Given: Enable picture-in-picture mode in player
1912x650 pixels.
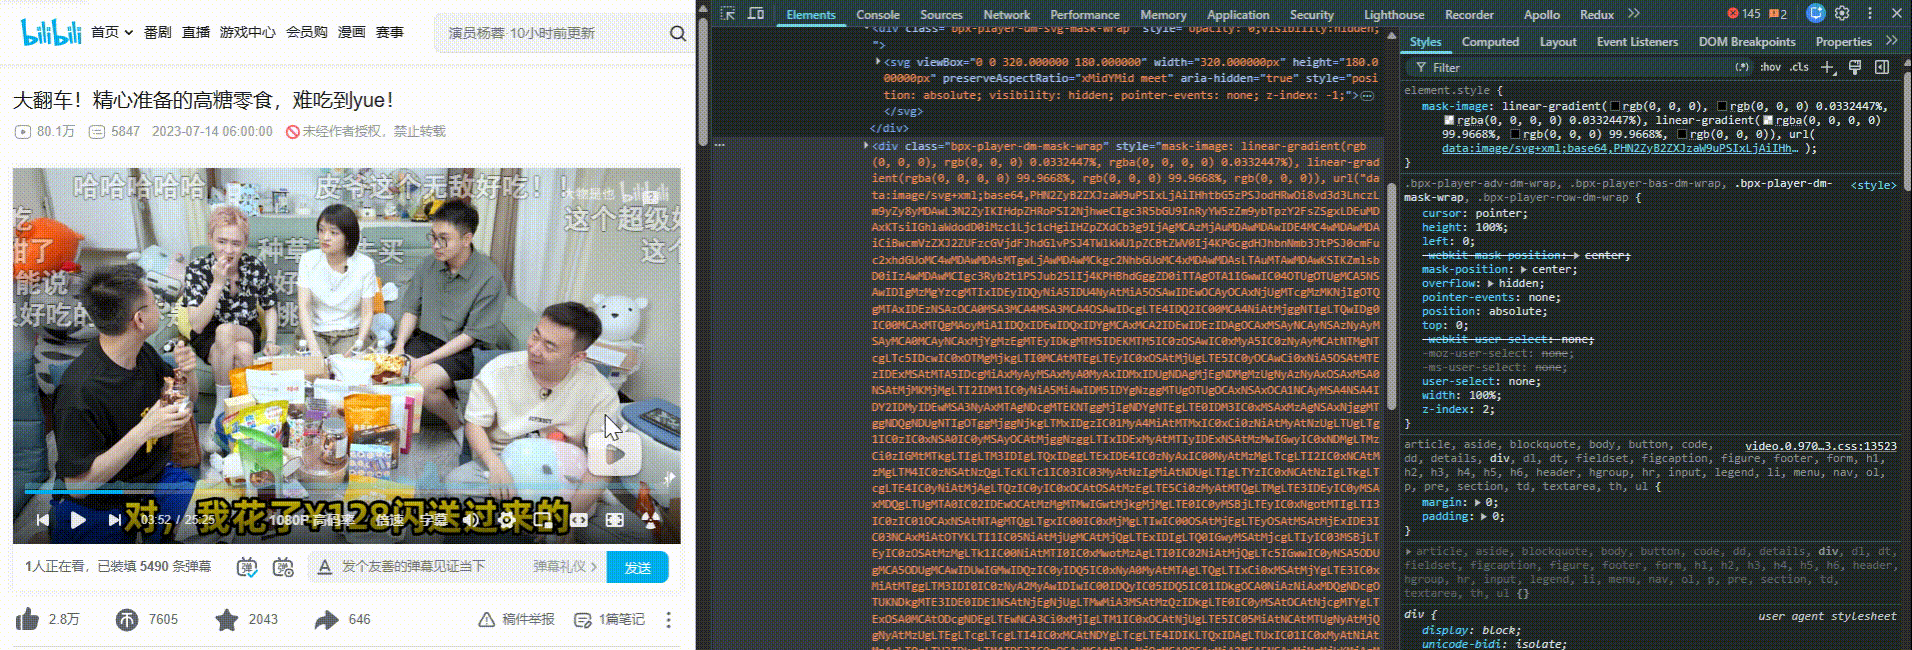Looking at the screenshot, I should [x=542, y=520].
